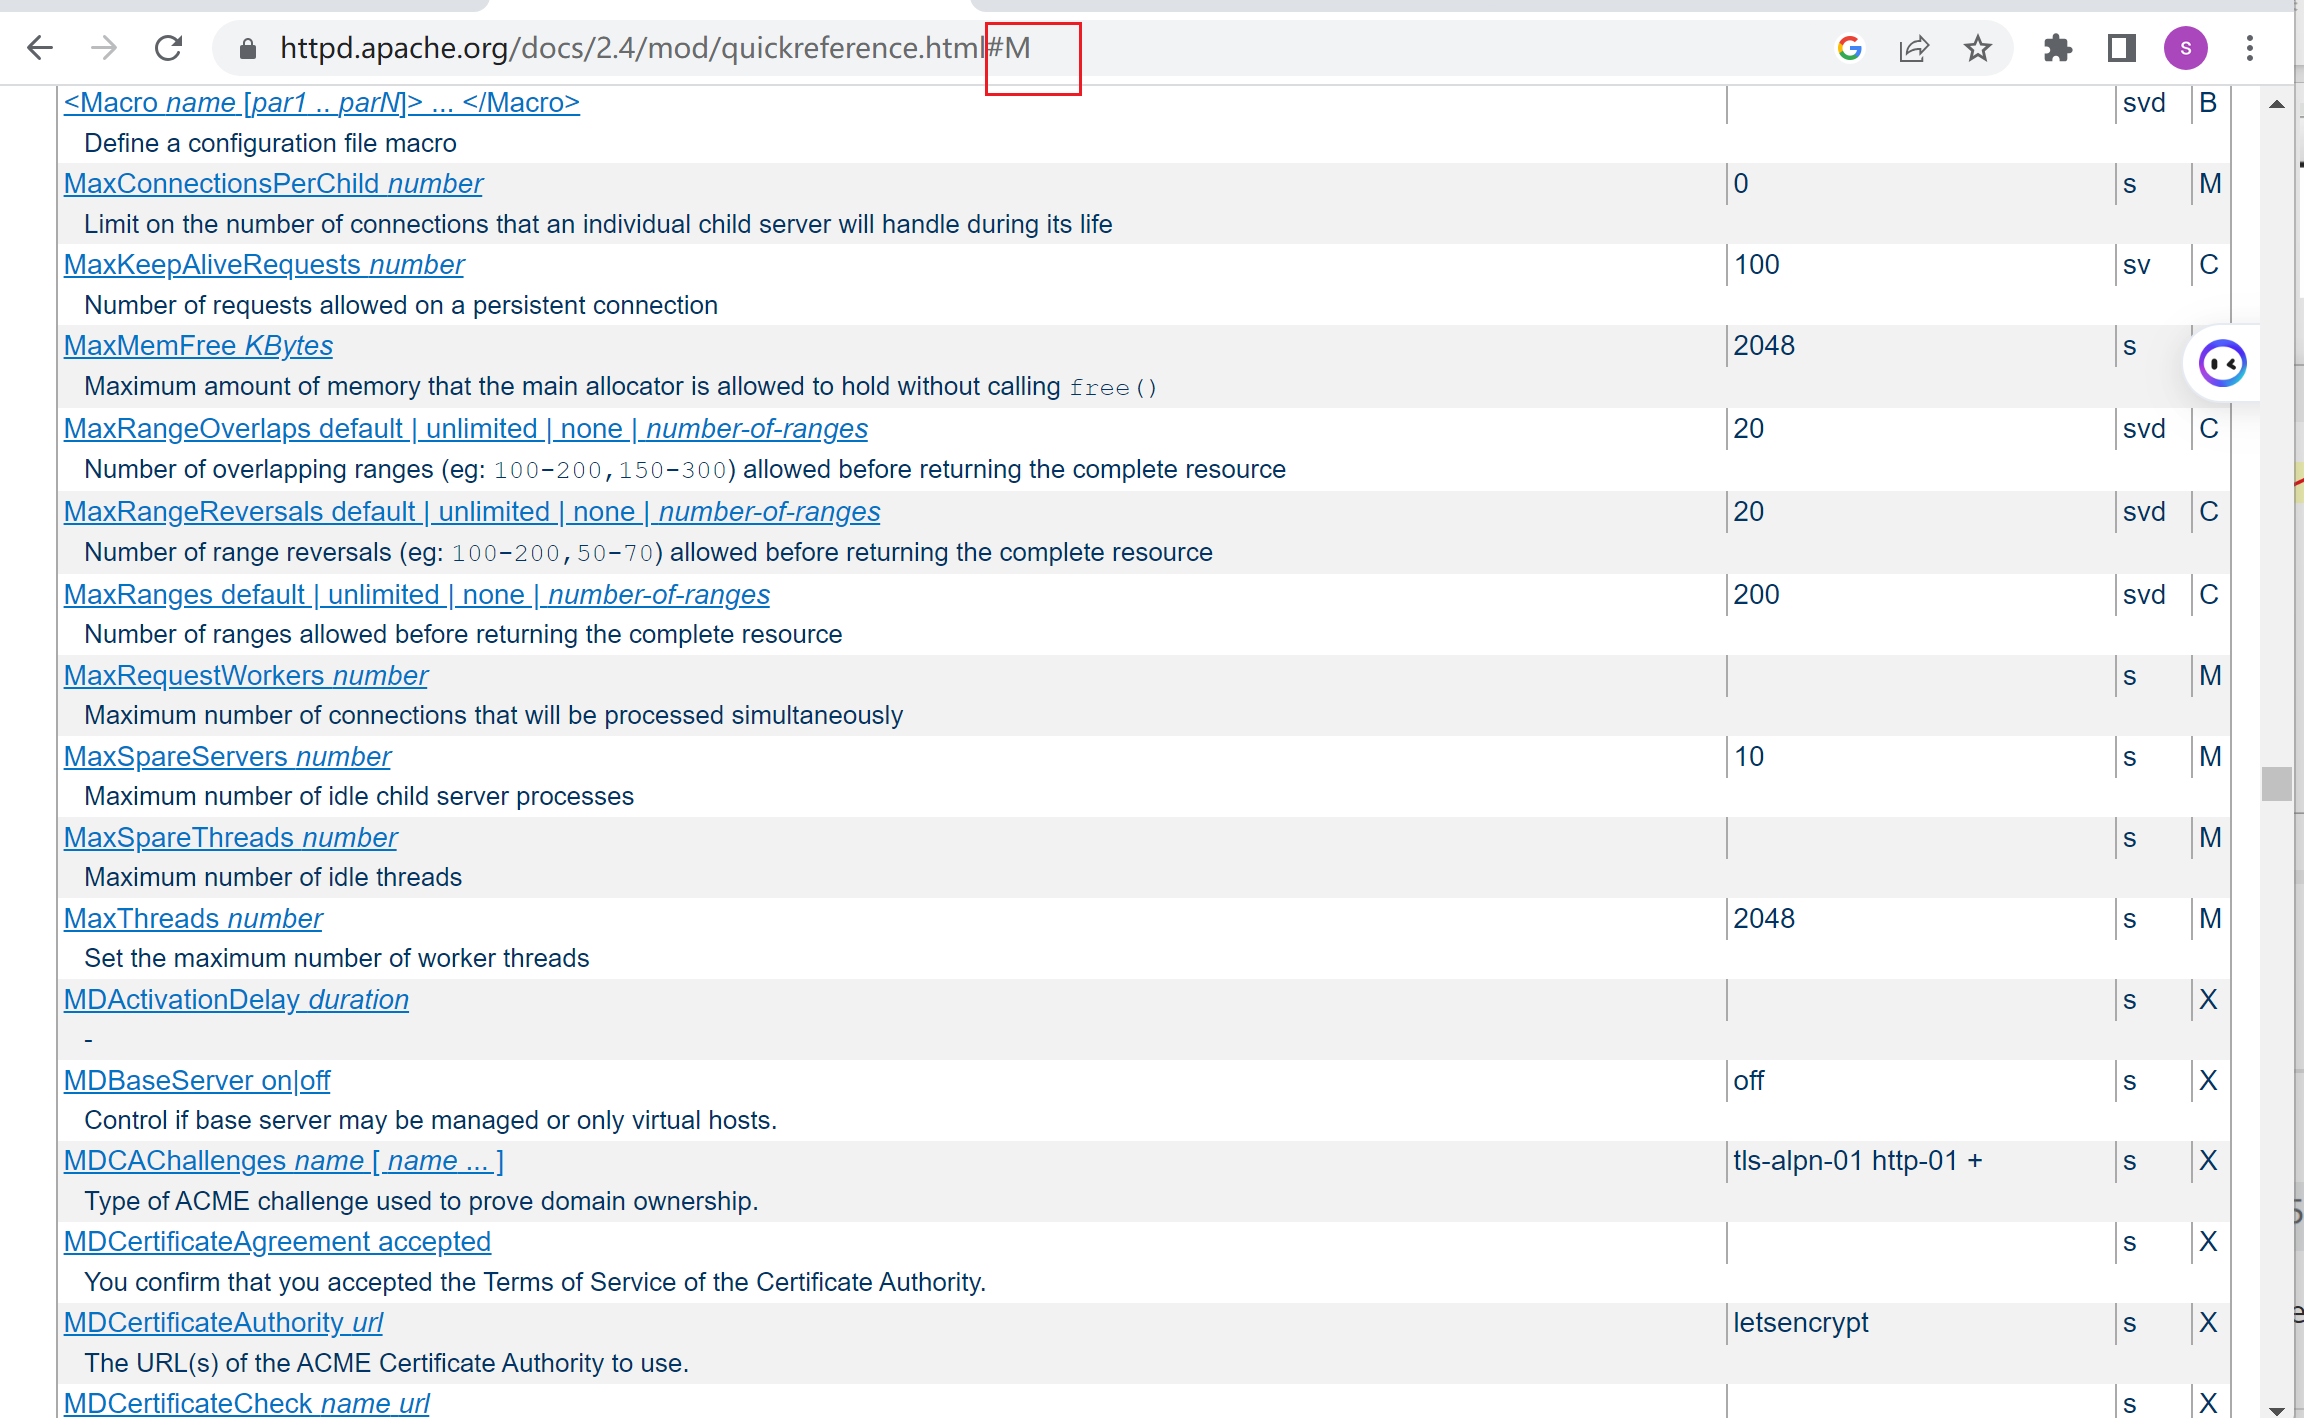Viewport: 2304px width, 1418px height.
Task: Click the browser back arrow
Action: point(40,48)
